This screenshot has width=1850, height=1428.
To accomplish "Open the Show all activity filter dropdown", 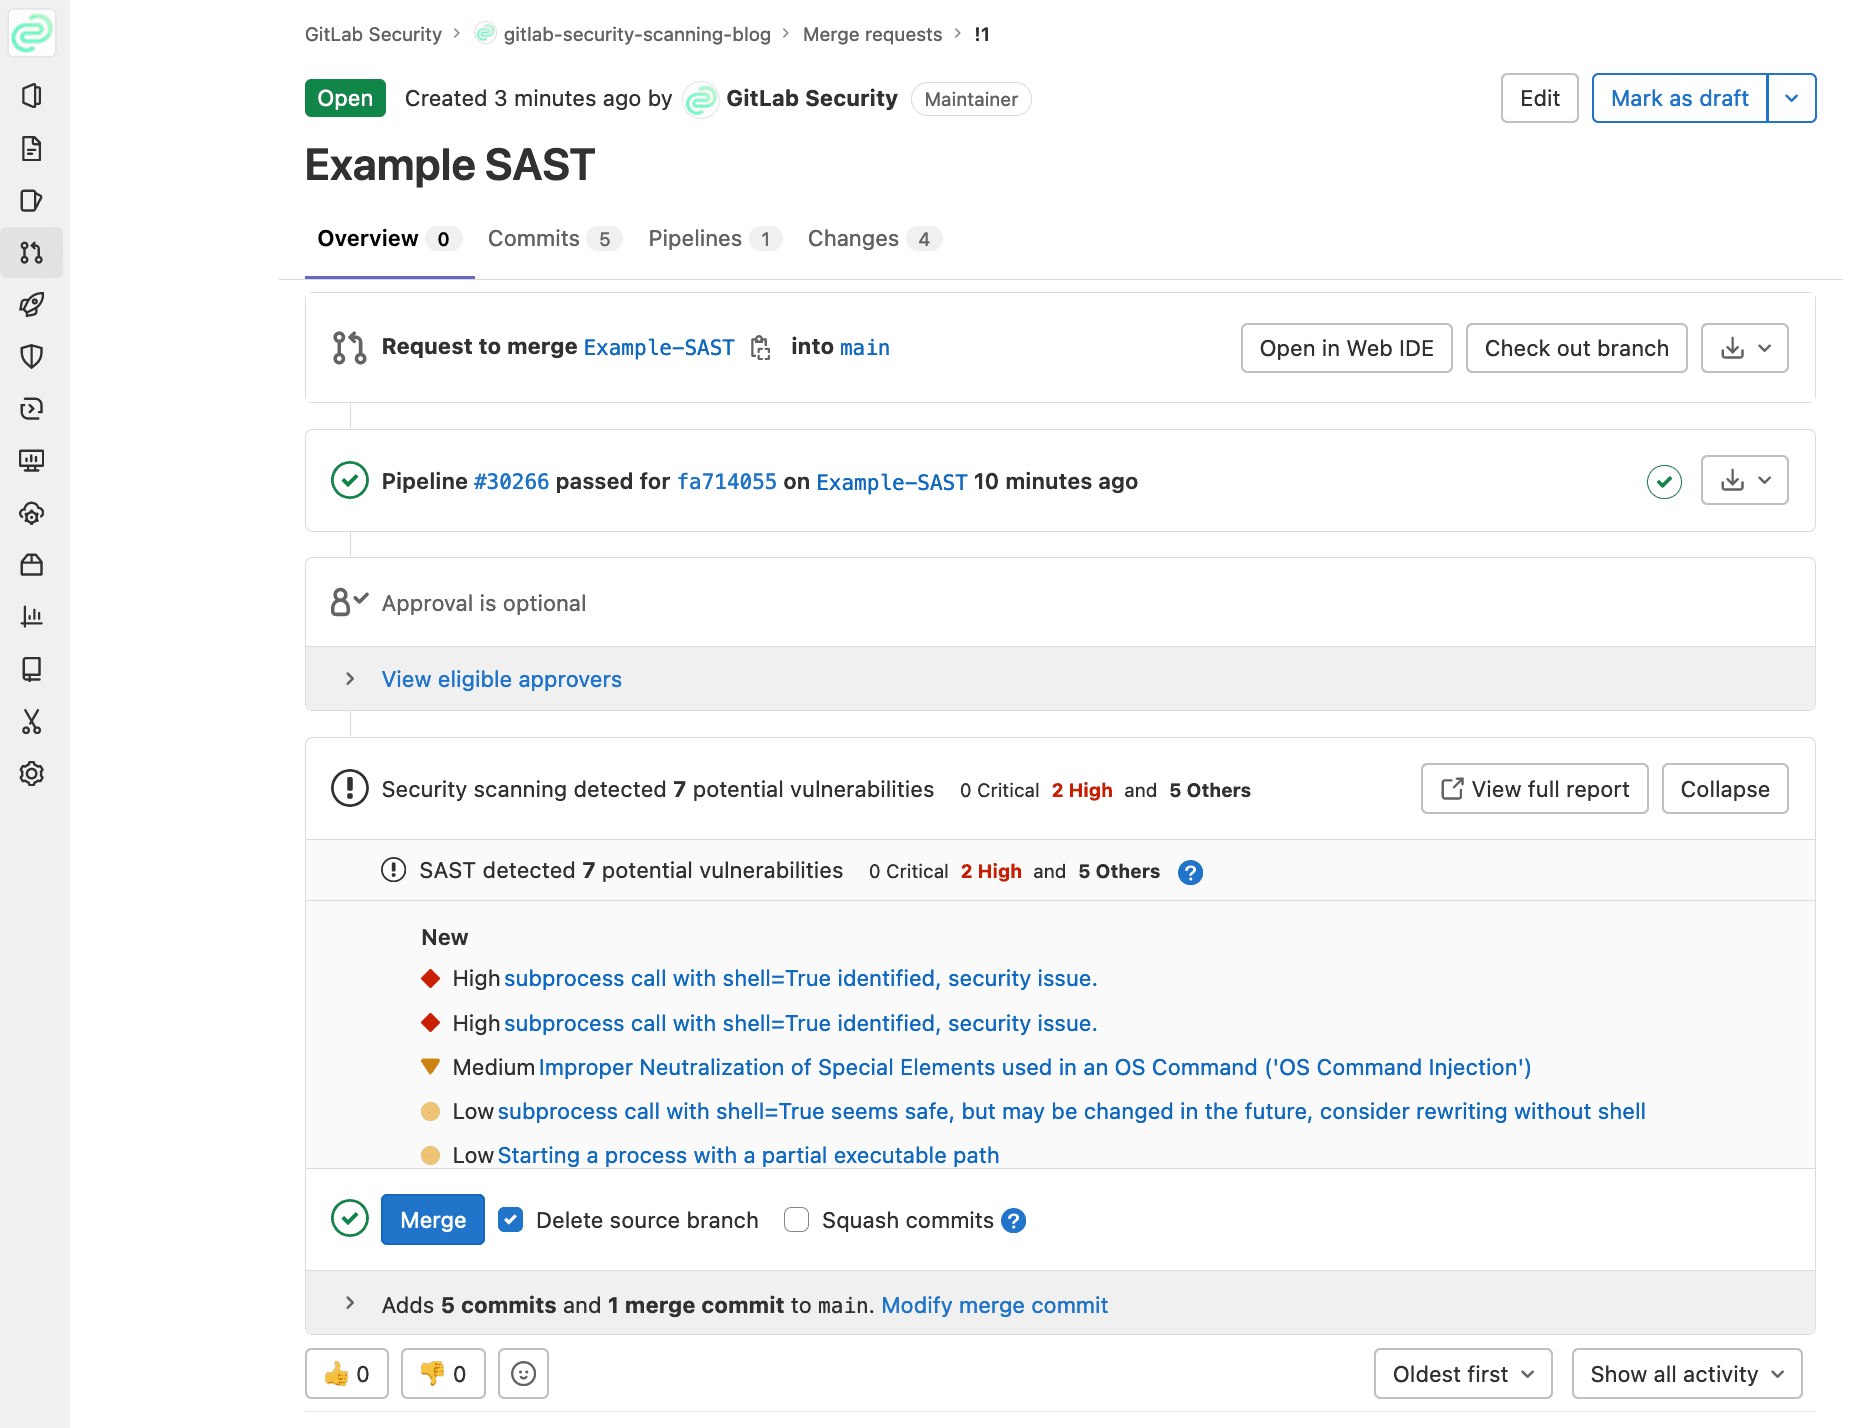I will click(1686, 1374).
